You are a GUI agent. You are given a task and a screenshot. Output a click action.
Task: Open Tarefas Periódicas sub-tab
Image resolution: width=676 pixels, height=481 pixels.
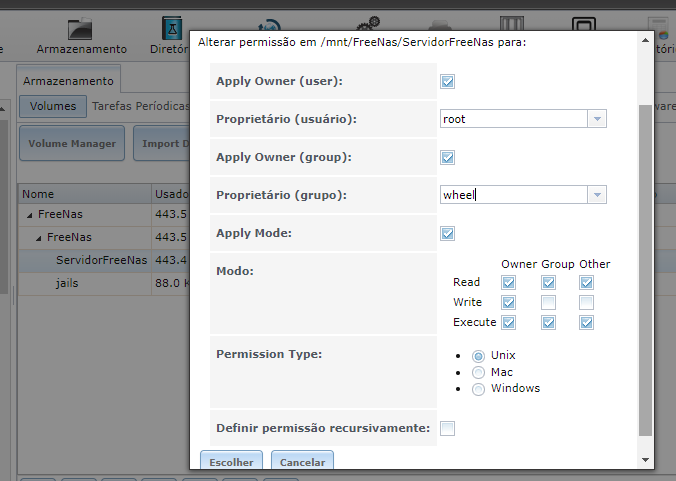point(140,106)
